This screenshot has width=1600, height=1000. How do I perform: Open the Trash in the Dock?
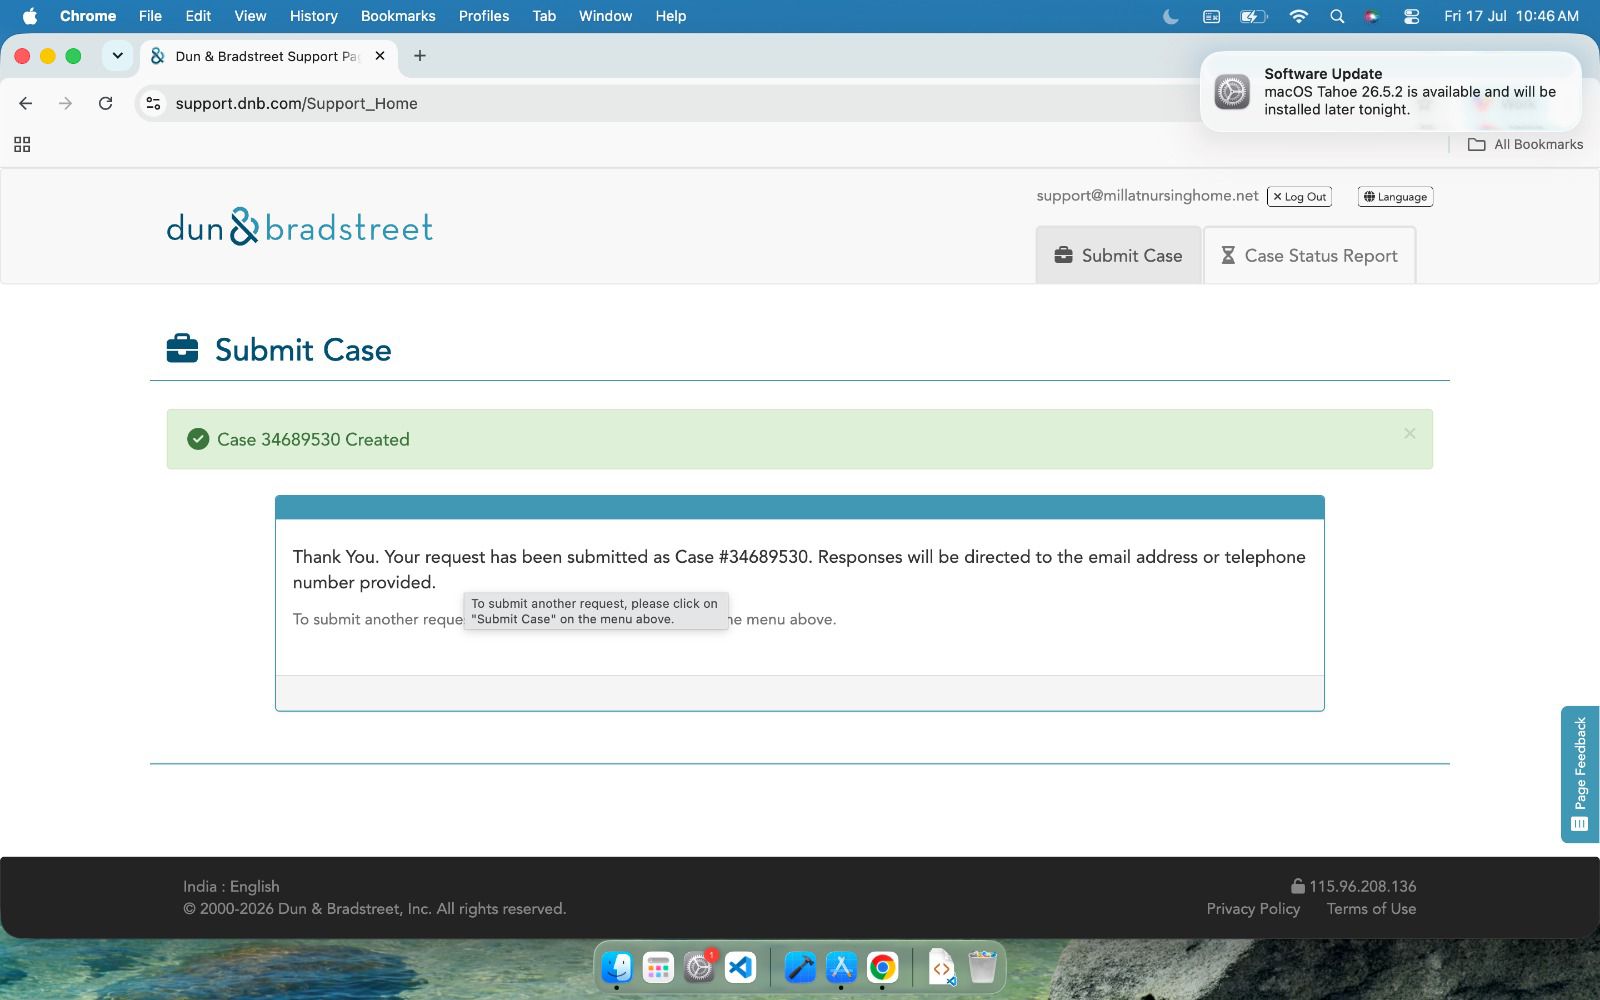pos(983,967)
